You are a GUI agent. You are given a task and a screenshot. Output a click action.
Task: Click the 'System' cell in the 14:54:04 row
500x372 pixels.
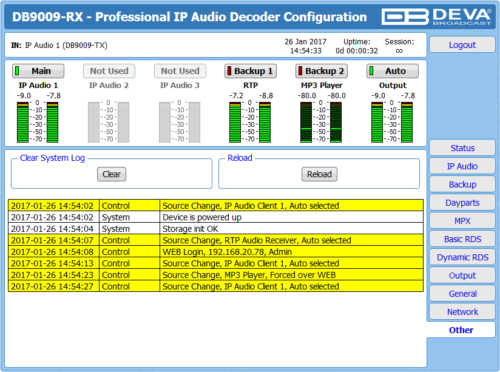pyautogui.click(x=130, y=229)
